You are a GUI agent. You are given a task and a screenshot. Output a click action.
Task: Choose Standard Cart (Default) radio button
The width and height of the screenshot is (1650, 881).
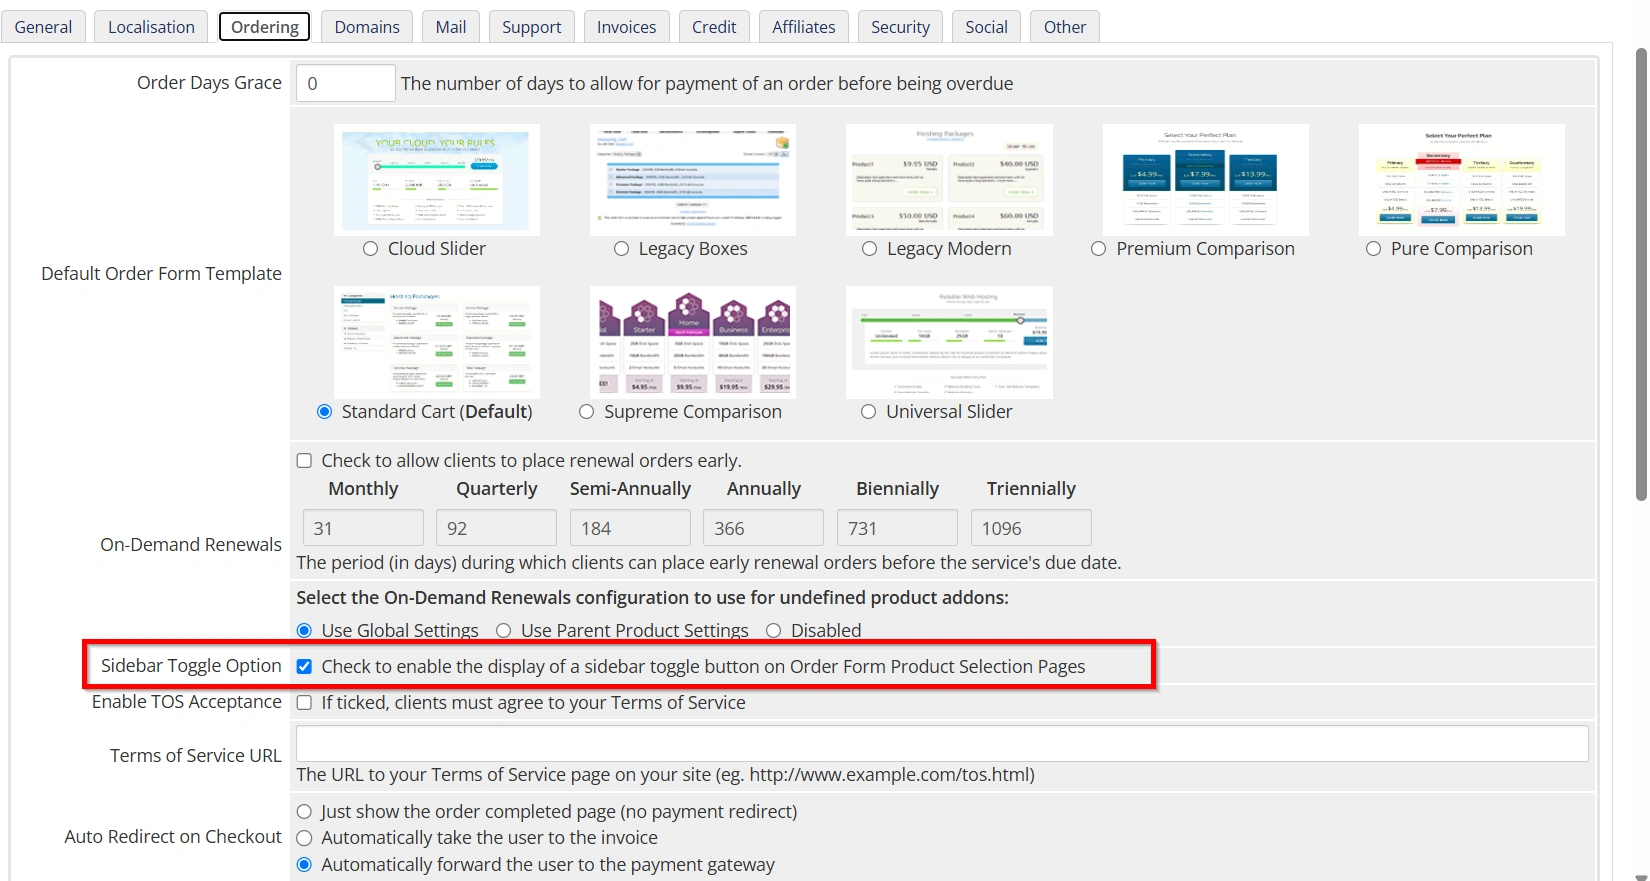pyautogui.click(x=325, y=412)
